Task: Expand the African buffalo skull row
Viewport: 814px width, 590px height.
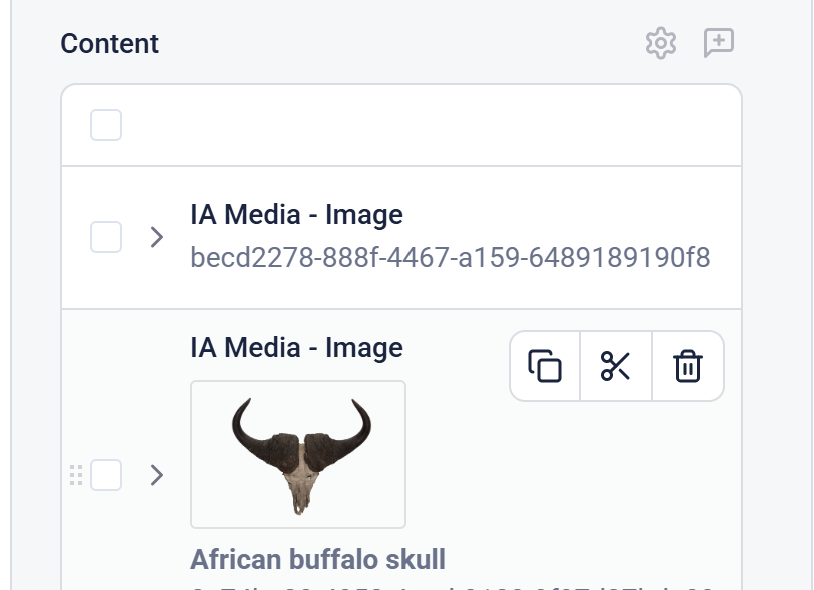Action: coord(156,475)
